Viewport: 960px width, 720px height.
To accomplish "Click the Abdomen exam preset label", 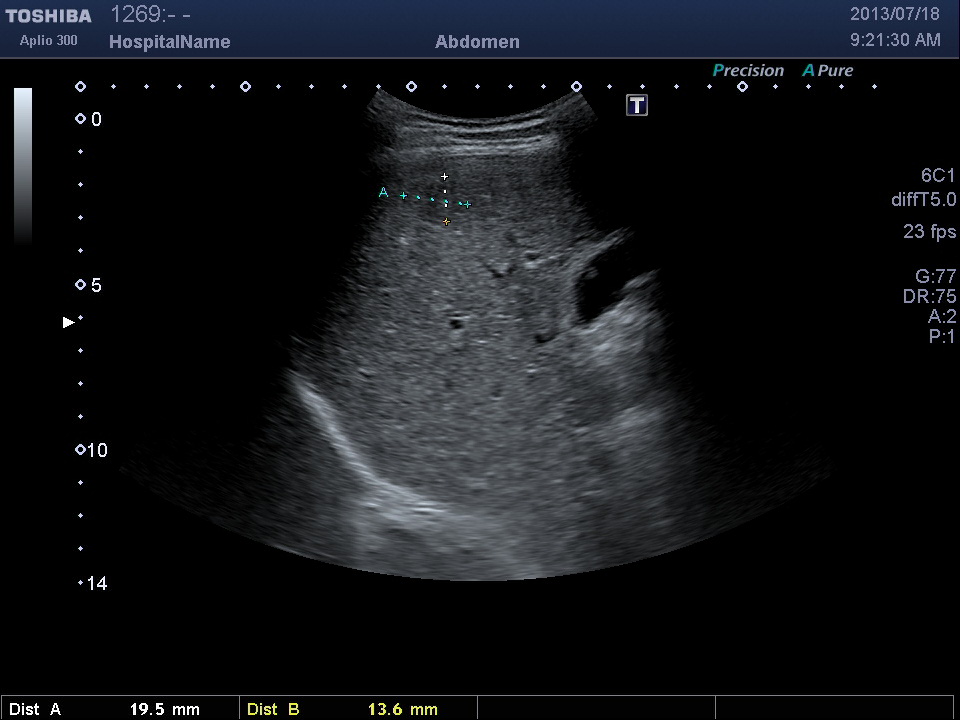I will pyautogui.click(x=477, y=42).
